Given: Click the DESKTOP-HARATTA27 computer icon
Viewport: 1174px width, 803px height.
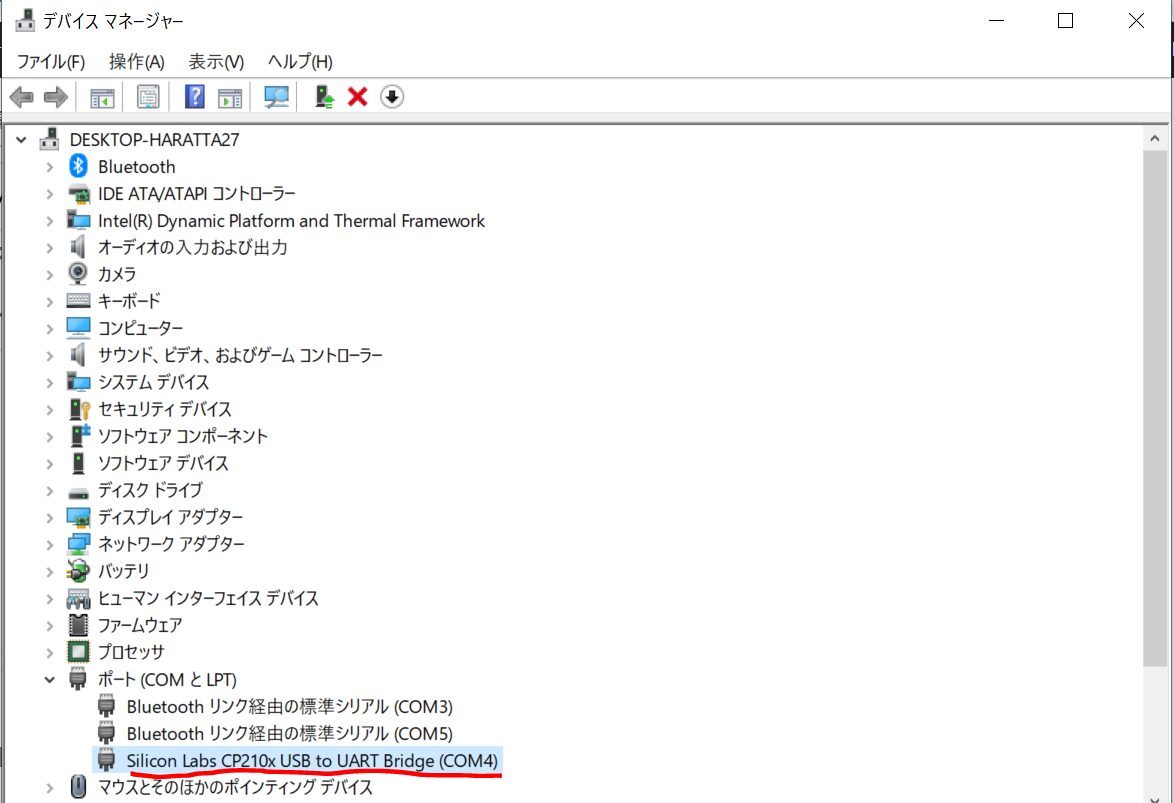Looking at the screenshot, I should click(x=49, y=139).
